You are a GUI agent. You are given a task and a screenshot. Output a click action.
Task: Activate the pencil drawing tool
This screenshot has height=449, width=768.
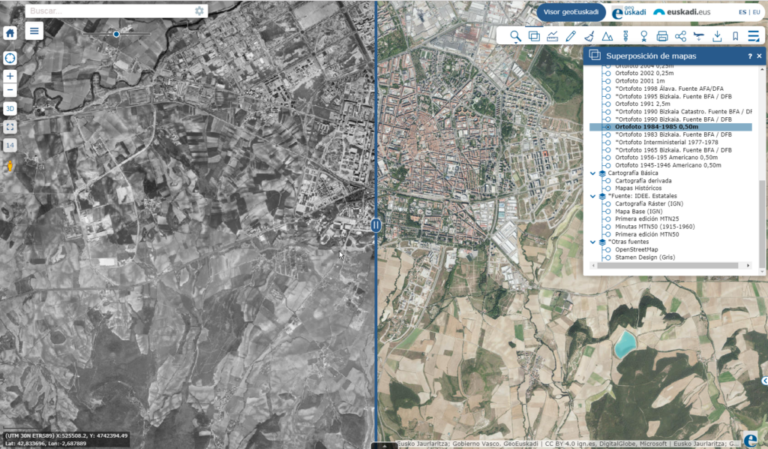tap(571, 36)
